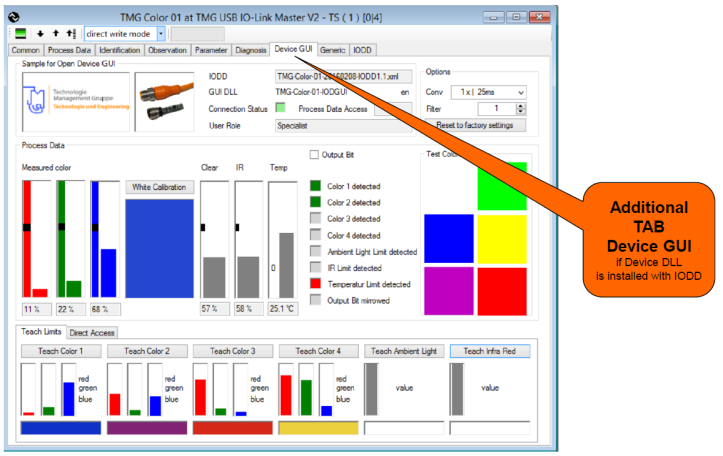Click the Teach Color 1 button
The height and width of the screenshot is (456, 723).
coord(61,351)
